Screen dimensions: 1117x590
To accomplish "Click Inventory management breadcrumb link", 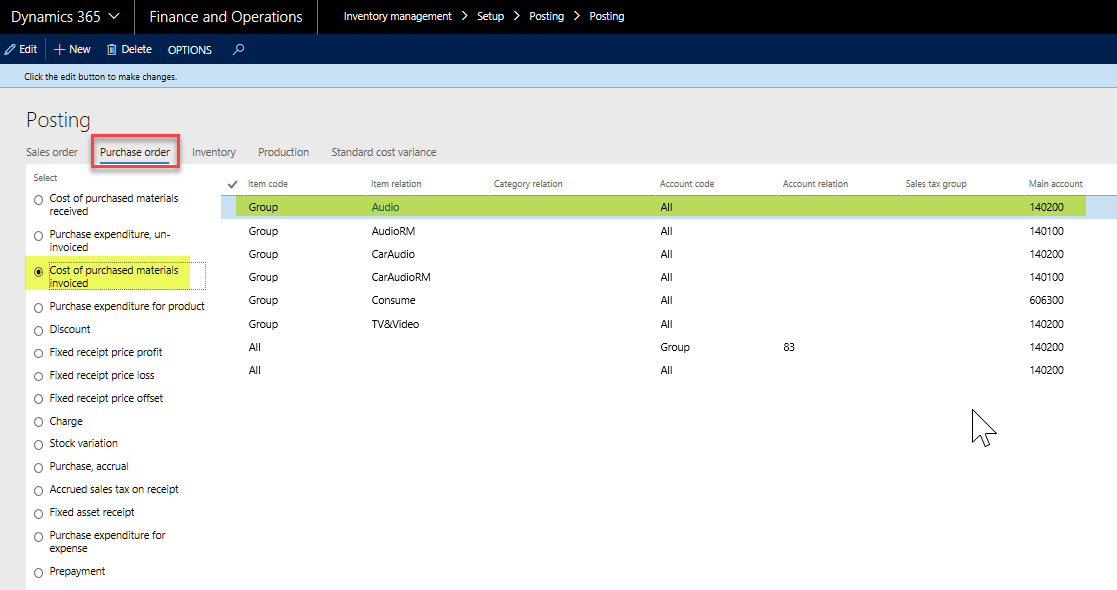I will [x=397, y=17].
